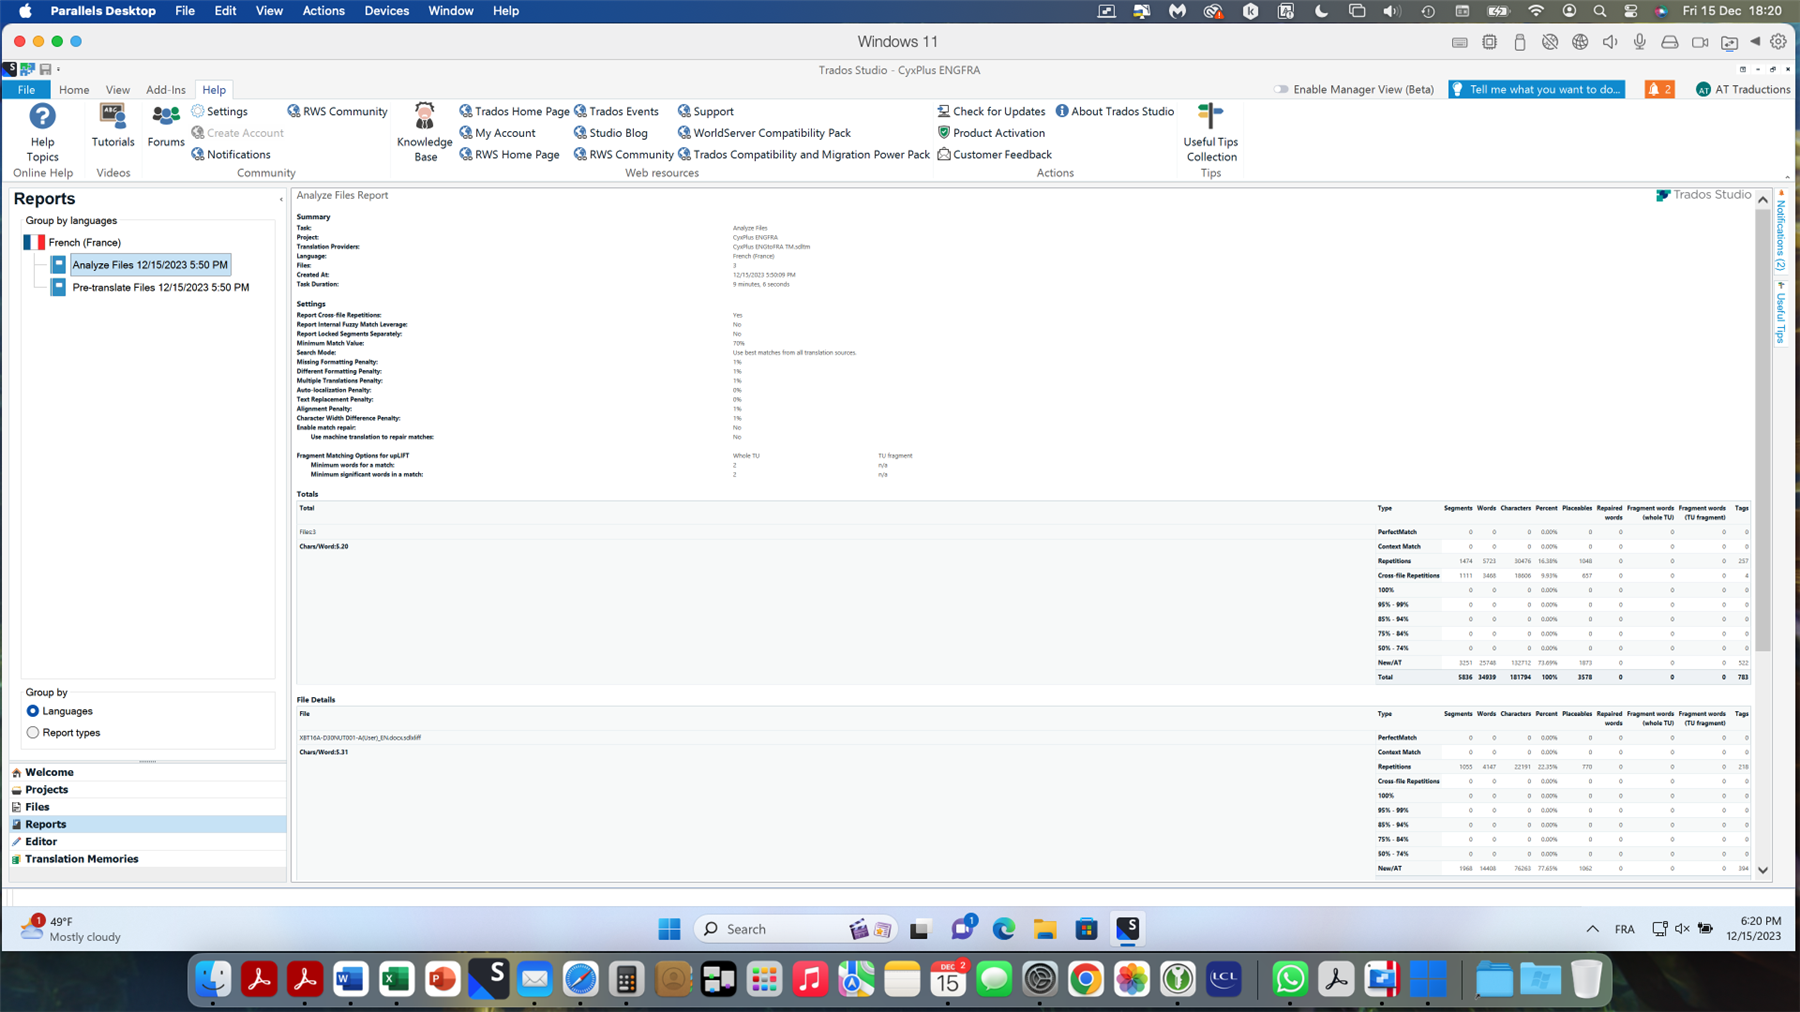The height and width of the screenshot is (1012, 1800).
Task: Open the Studio Blog
Action: [611, 133]
